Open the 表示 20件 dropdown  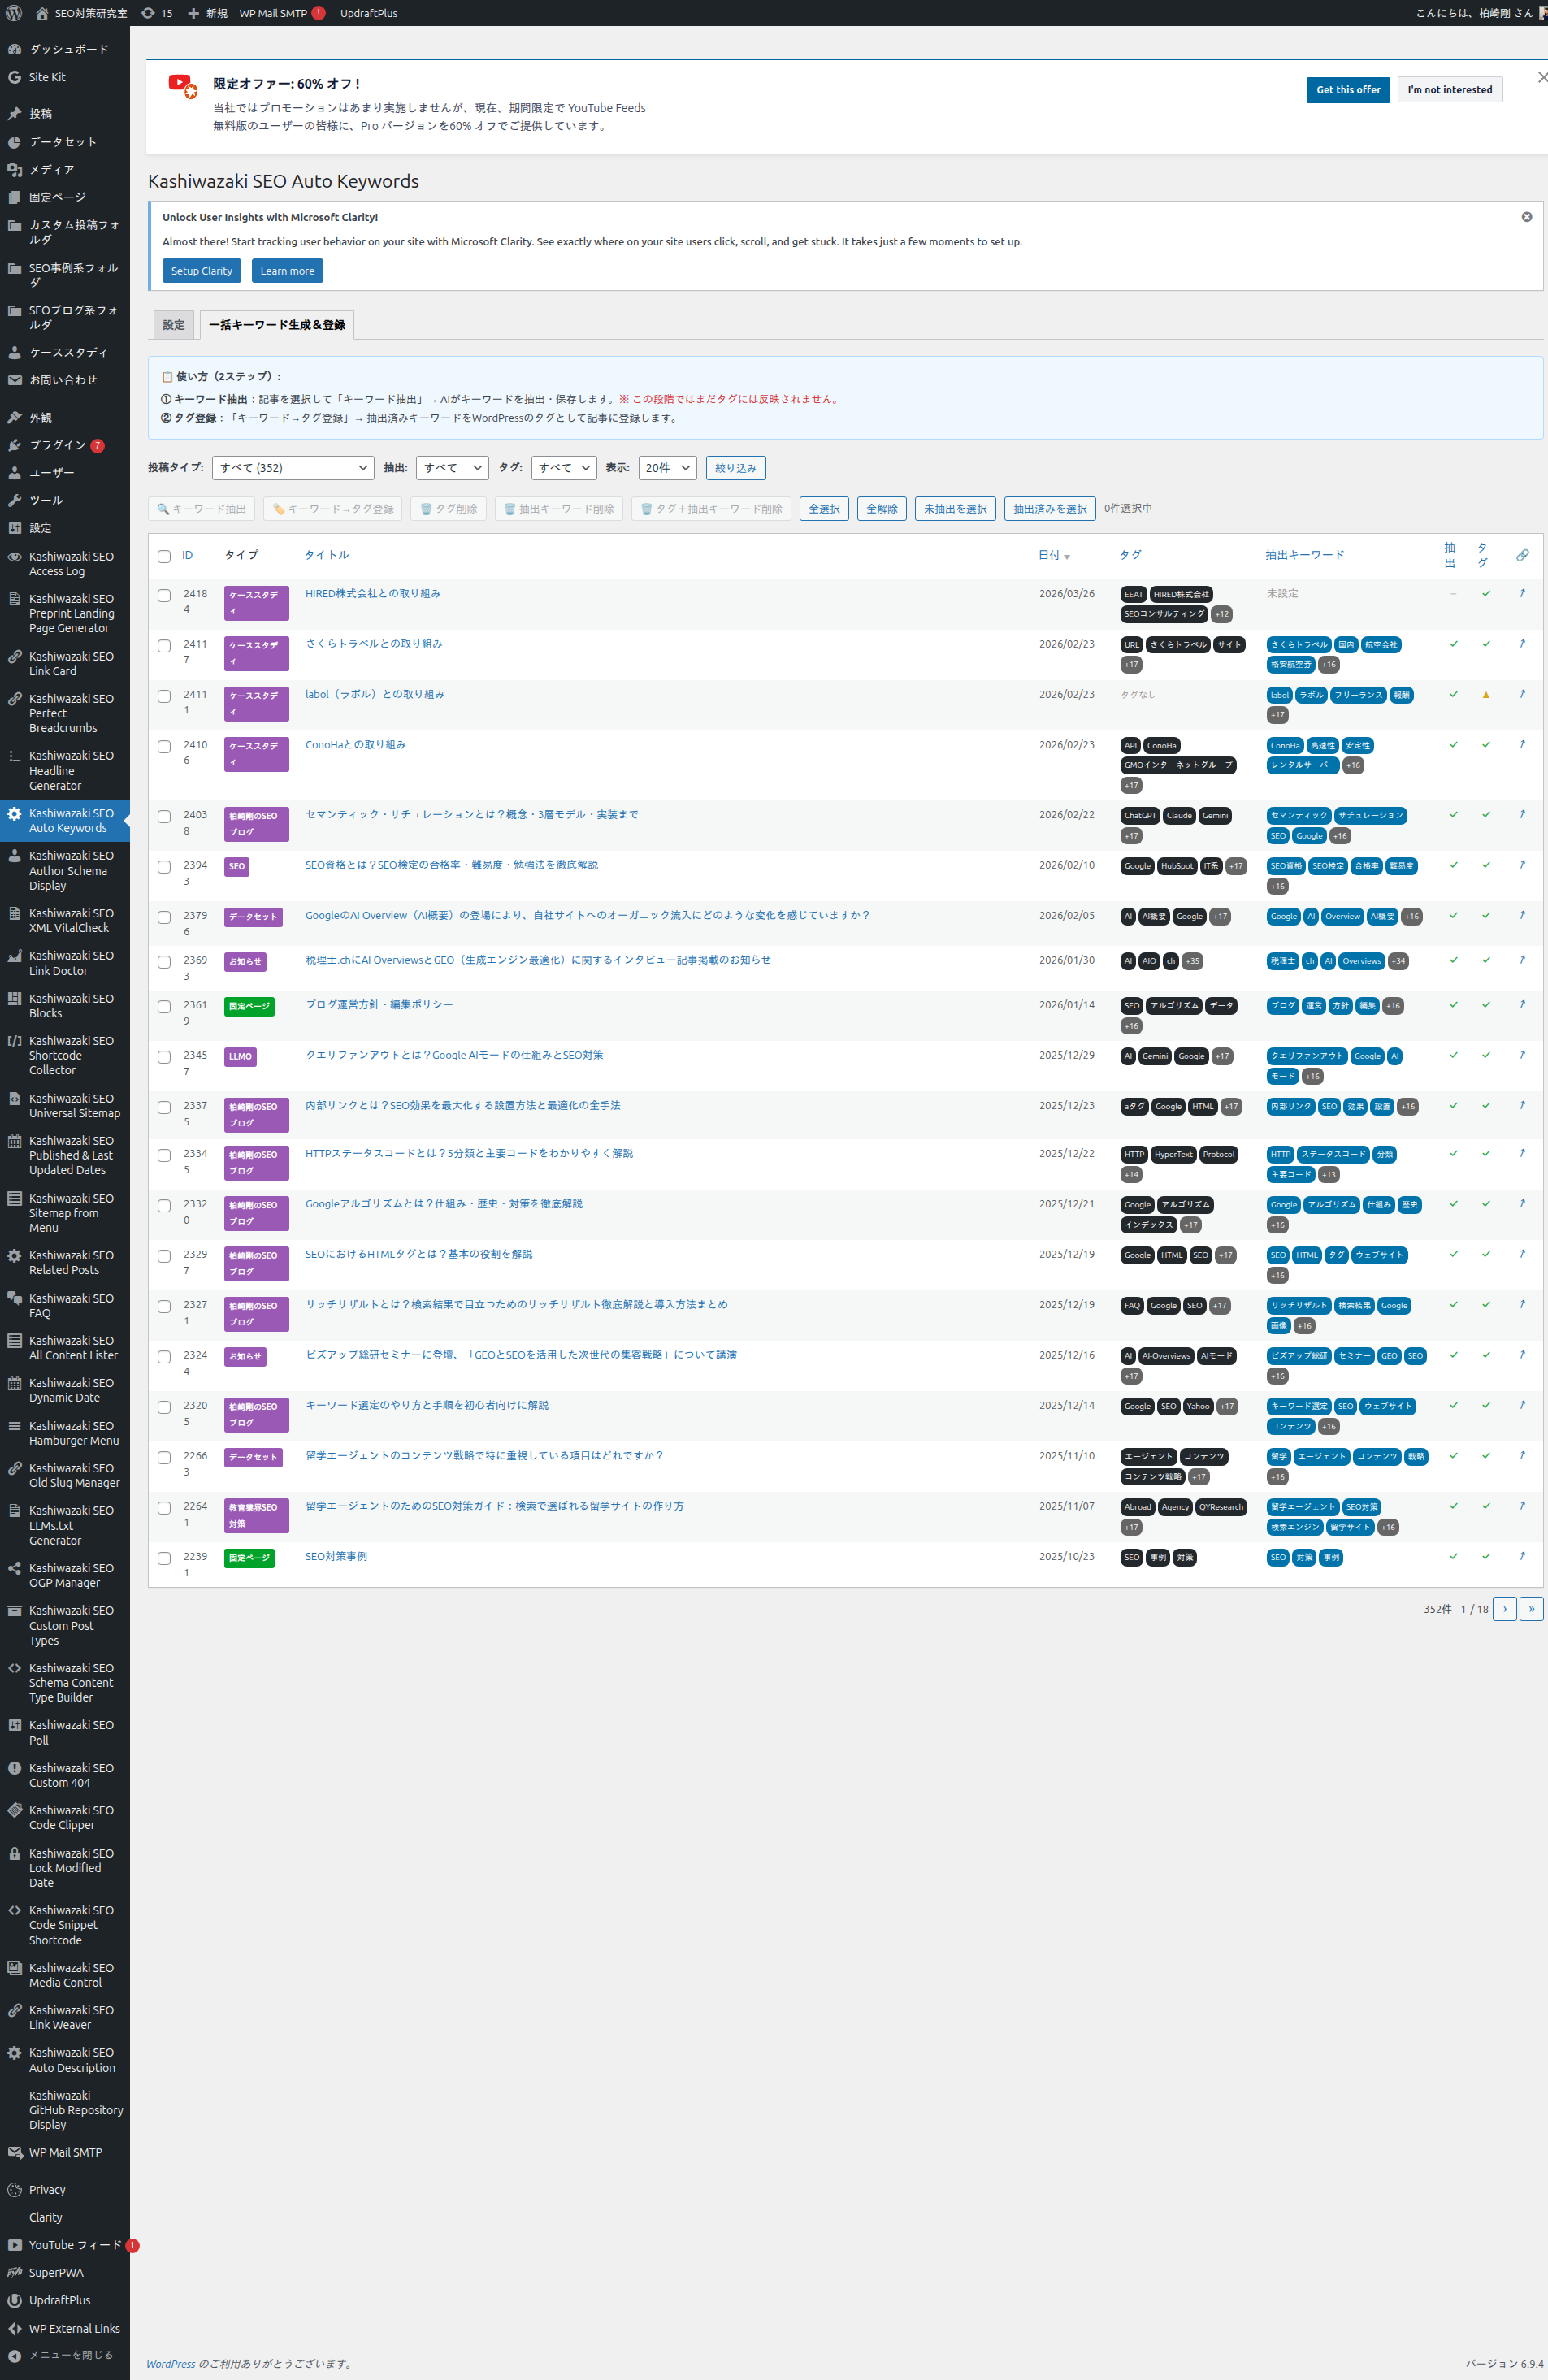[x=666, y=468]
